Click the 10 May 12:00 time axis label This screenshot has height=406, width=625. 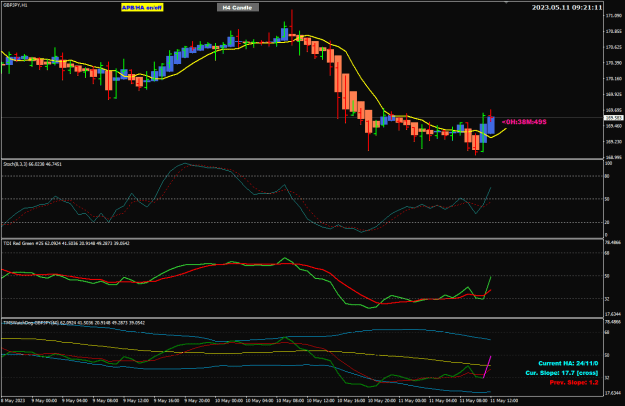(x=319, y=400)
